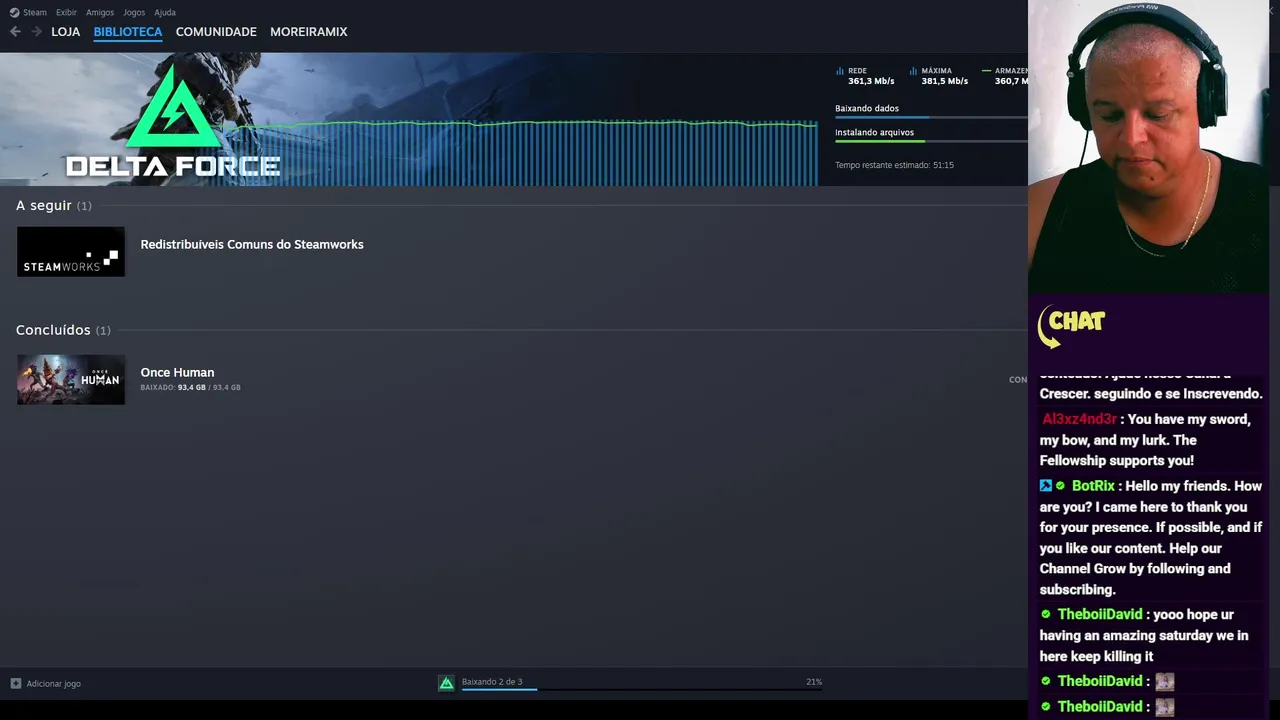Click the MÁXIMA speed indicator

pyautogui.click(x=938, y=76)
